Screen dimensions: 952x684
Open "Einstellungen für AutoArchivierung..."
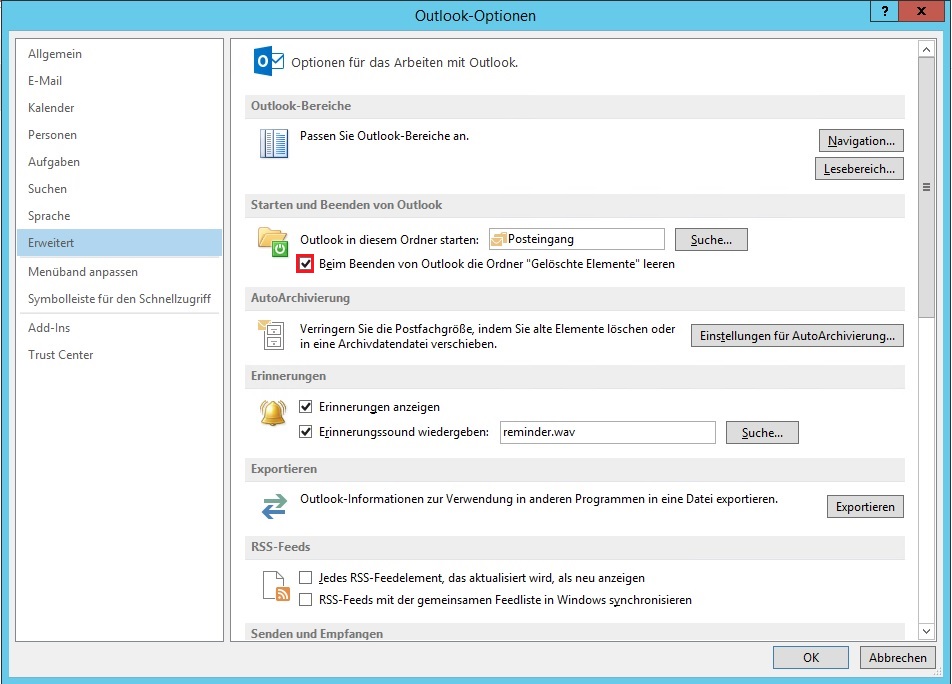[x=797, y=336]
